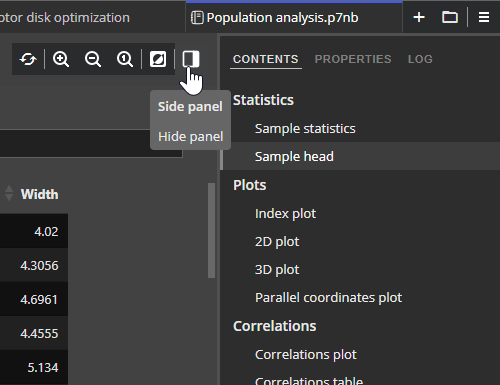The image size is (500, 385).
Task: Select the cell with value 5.134
Action: [34, 367]
